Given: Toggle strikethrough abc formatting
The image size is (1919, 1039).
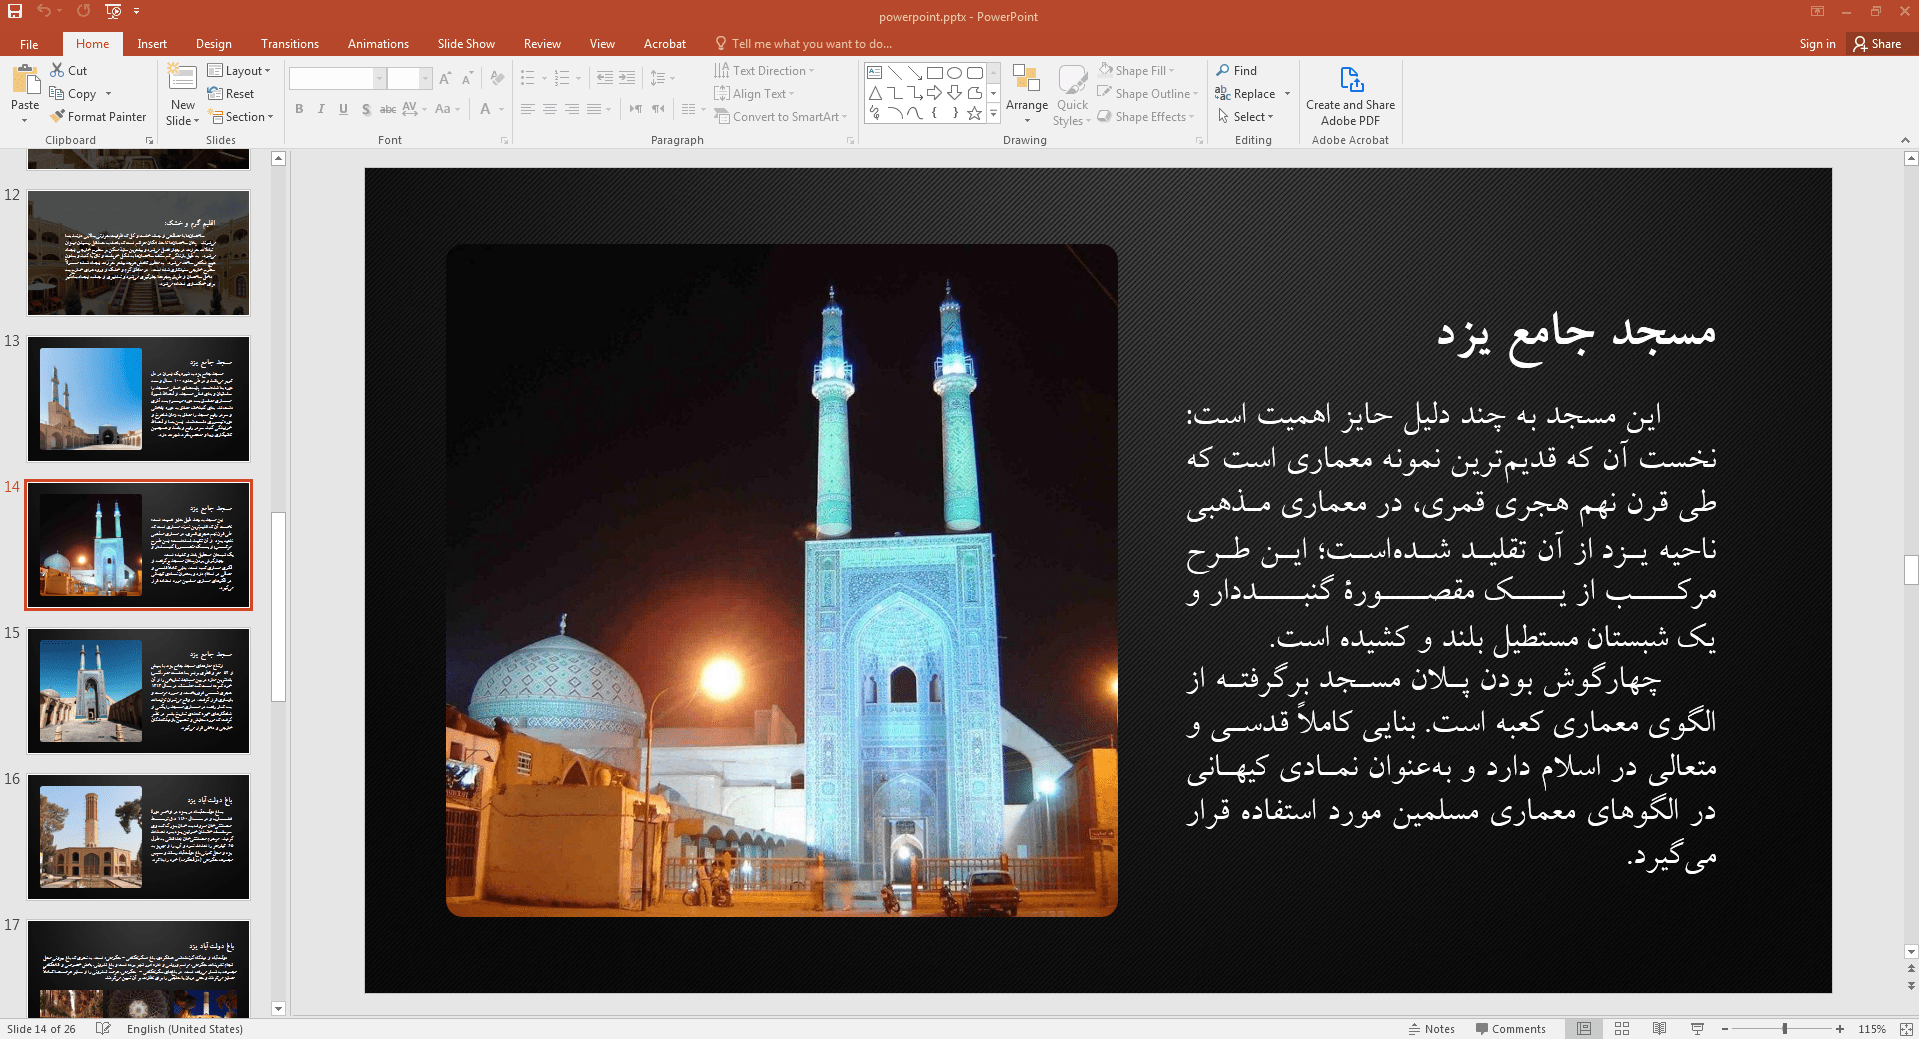Looking at the screenshot, I should click(x=388, y=109).
